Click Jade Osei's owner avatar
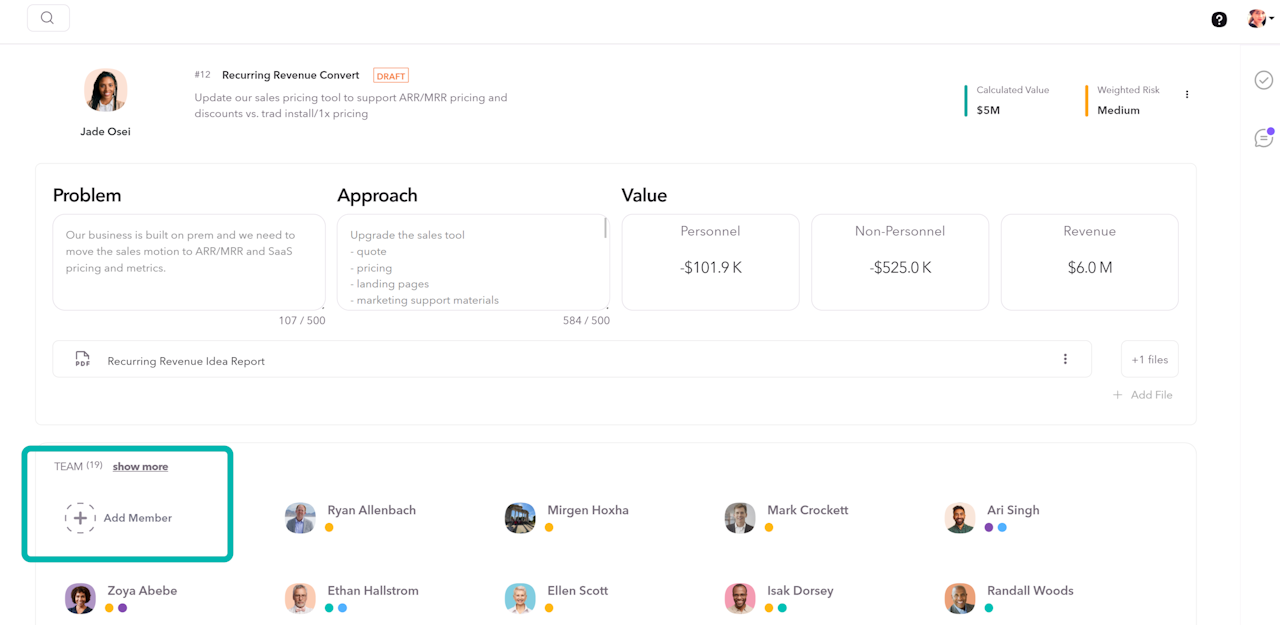The image size is (1280, 625). 106,91
